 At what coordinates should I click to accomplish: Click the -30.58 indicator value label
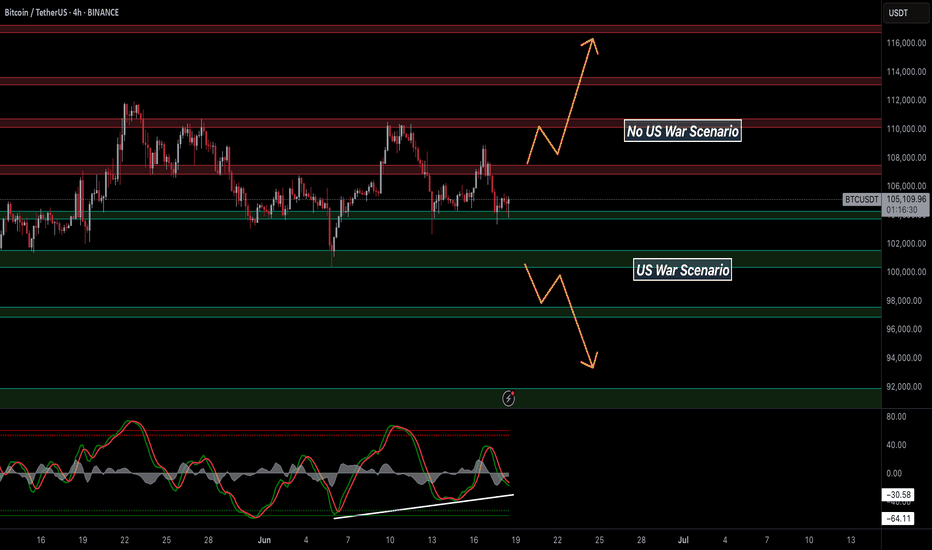tap(898, 495)
